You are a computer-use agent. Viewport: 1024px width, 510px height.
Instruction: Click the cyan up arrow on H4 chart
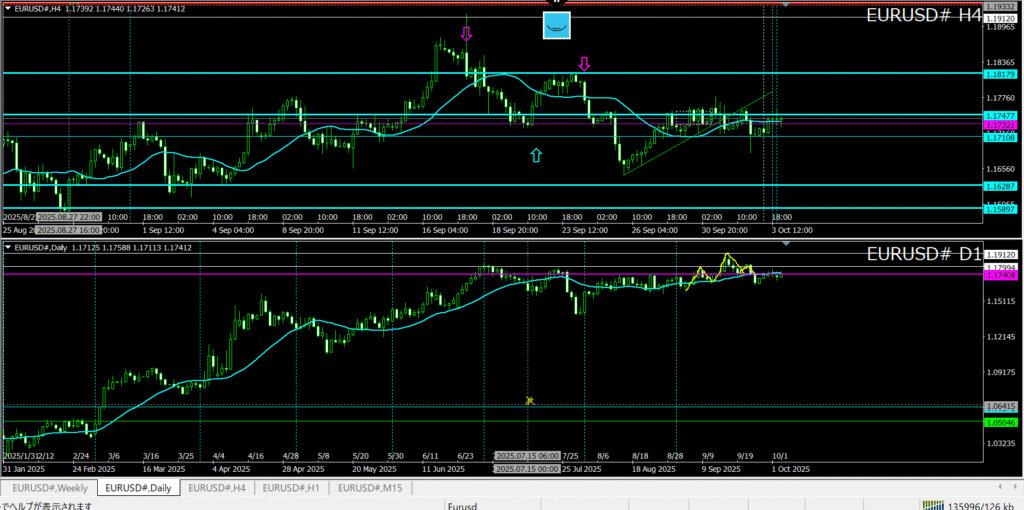(x=537, y=155)
